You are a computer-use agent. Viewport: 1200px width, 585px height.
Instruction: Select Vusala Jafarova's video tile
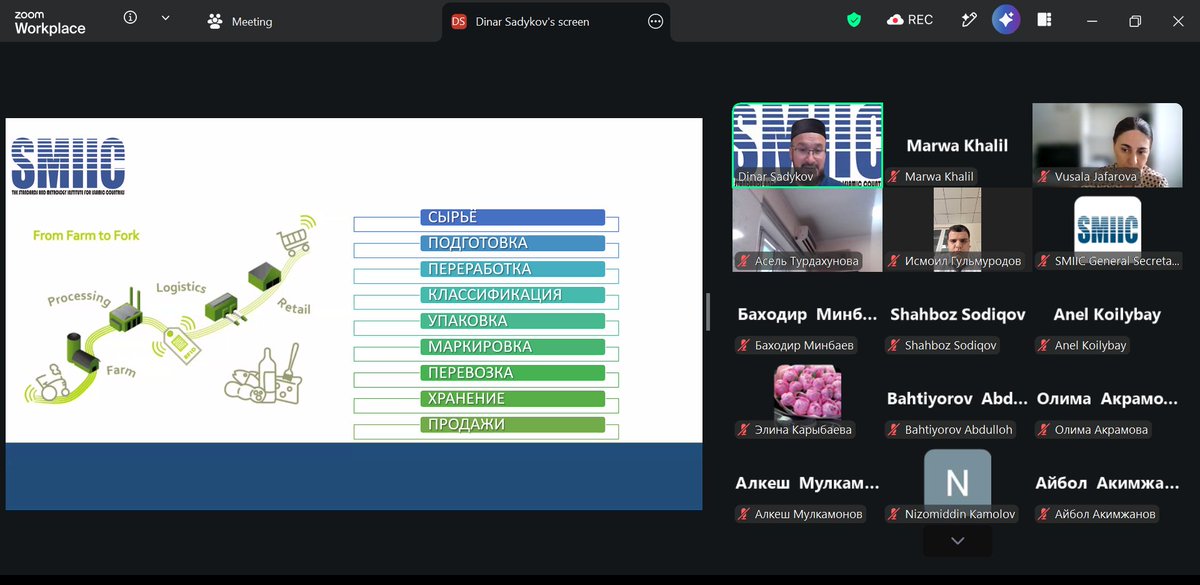tap(1107, 145)
